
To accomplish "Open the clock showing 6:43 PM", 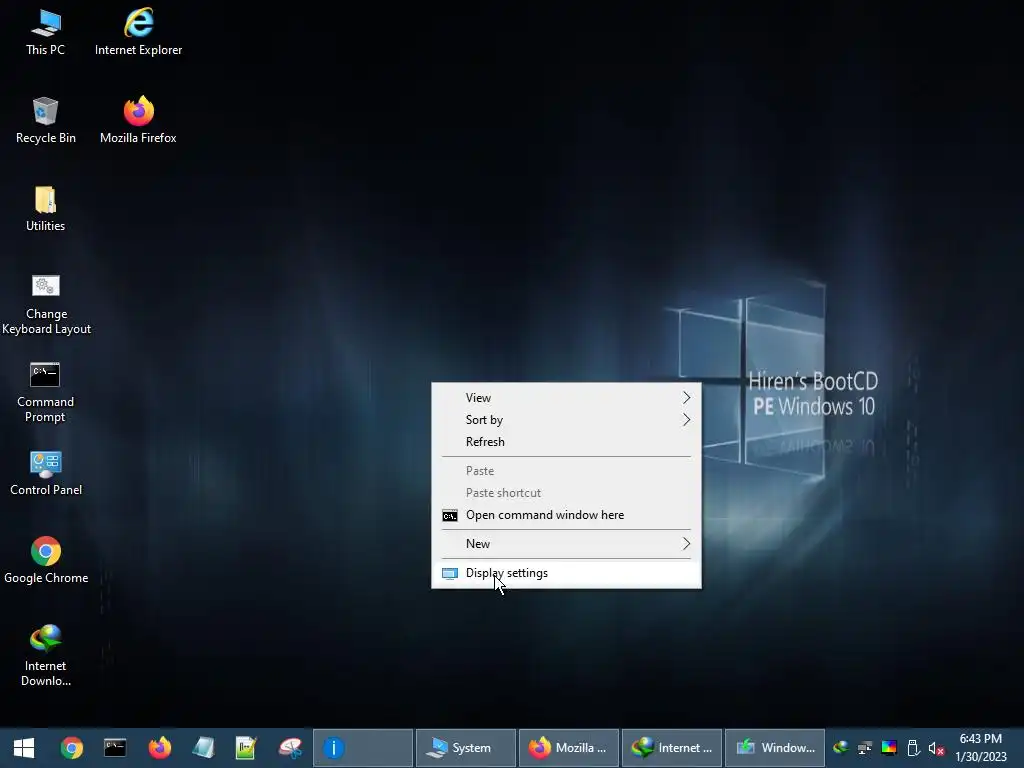I will coord(981,748).
